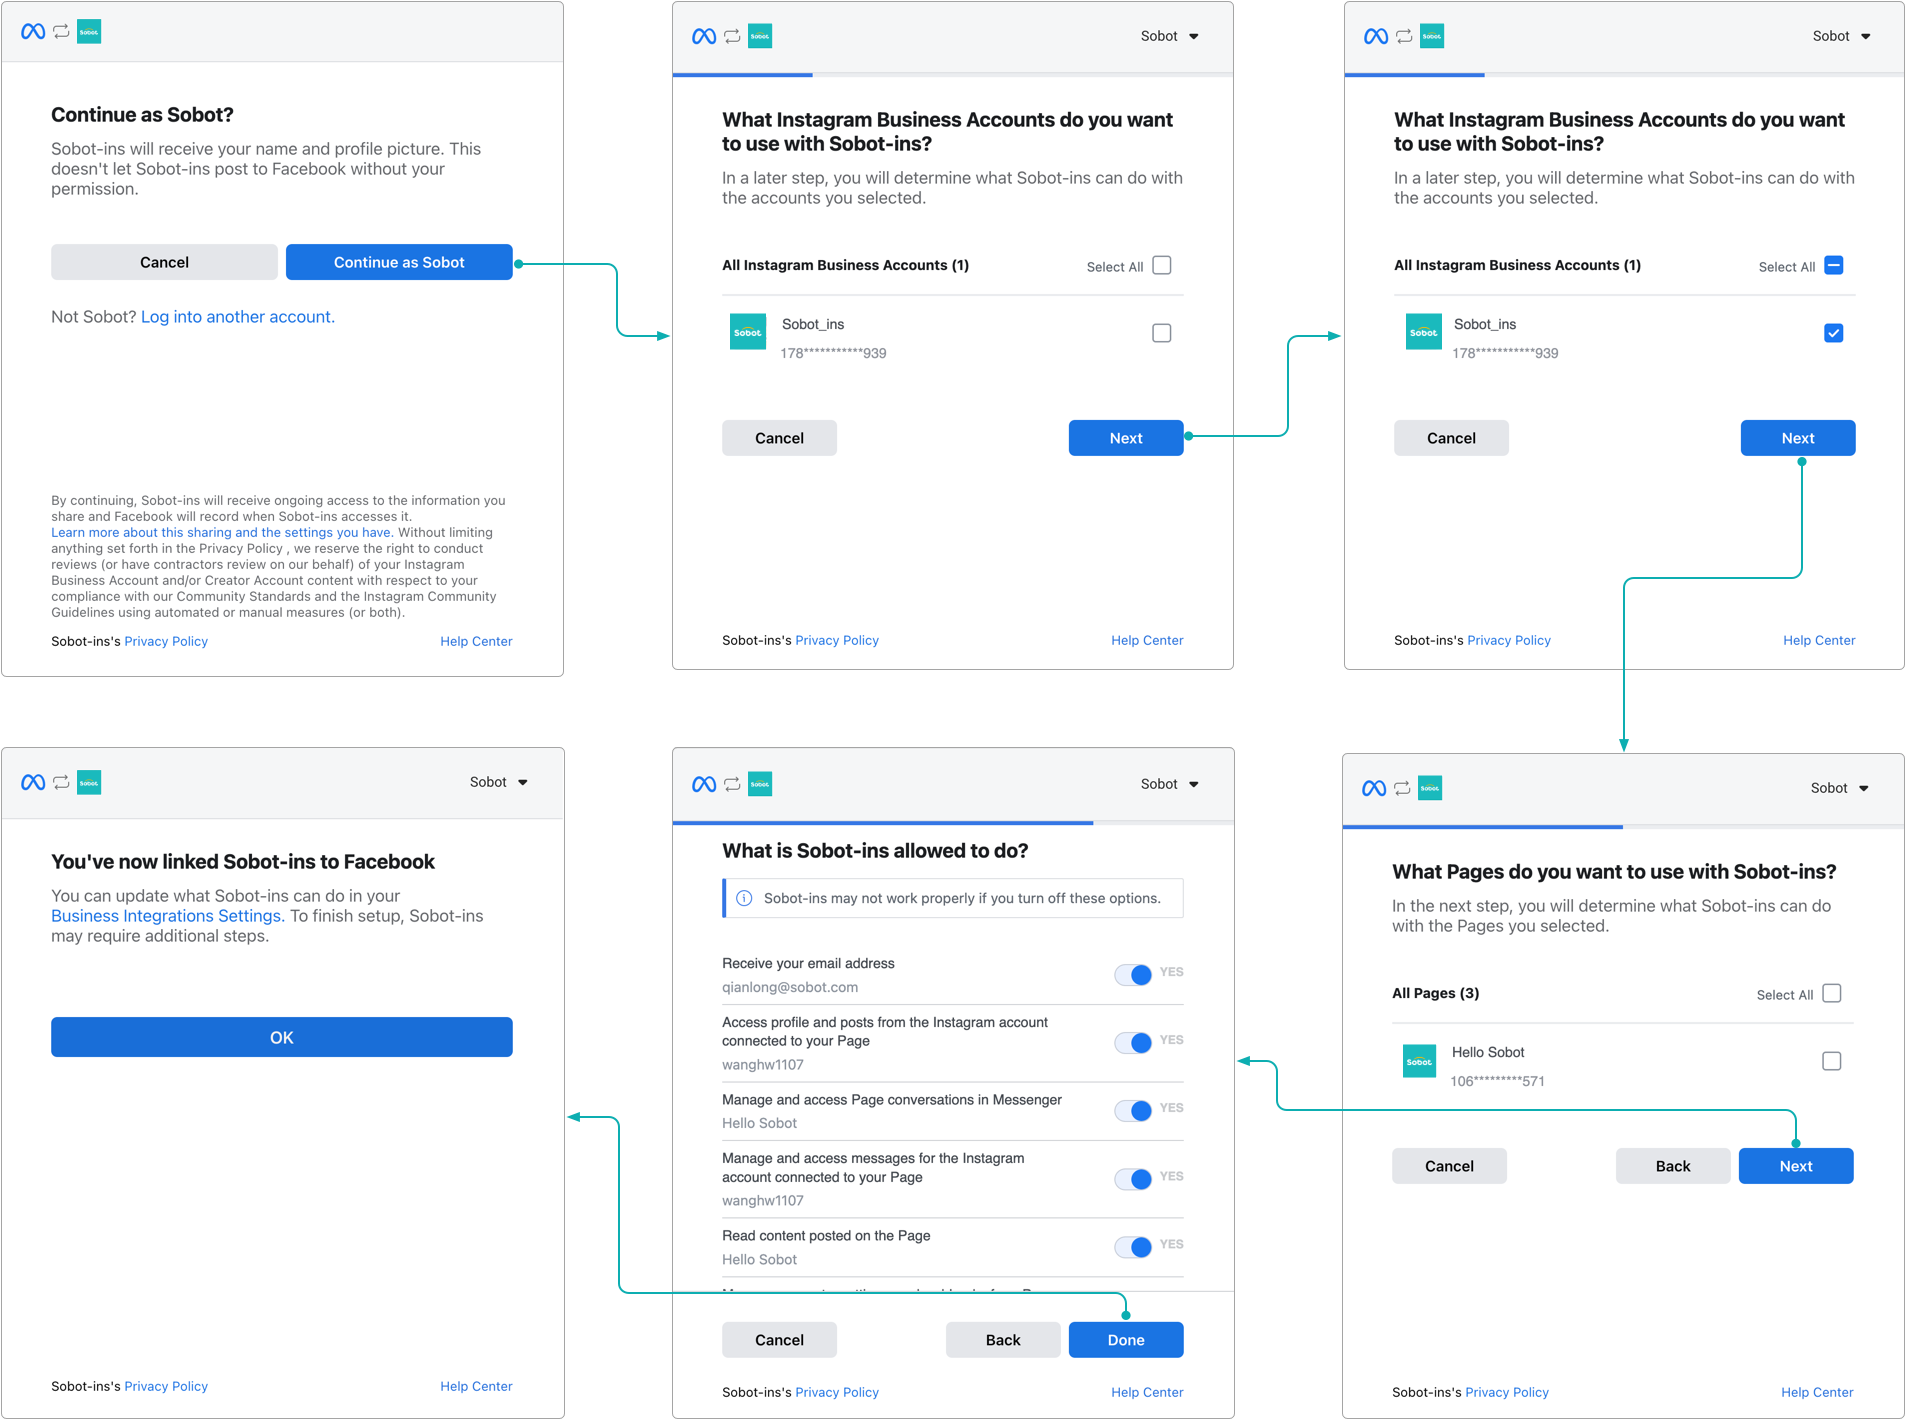This screenshot has width=1905, height=1419.
Task: Click sync arrows icon in 'You've now linked' dialog
Action: [62, 782]
